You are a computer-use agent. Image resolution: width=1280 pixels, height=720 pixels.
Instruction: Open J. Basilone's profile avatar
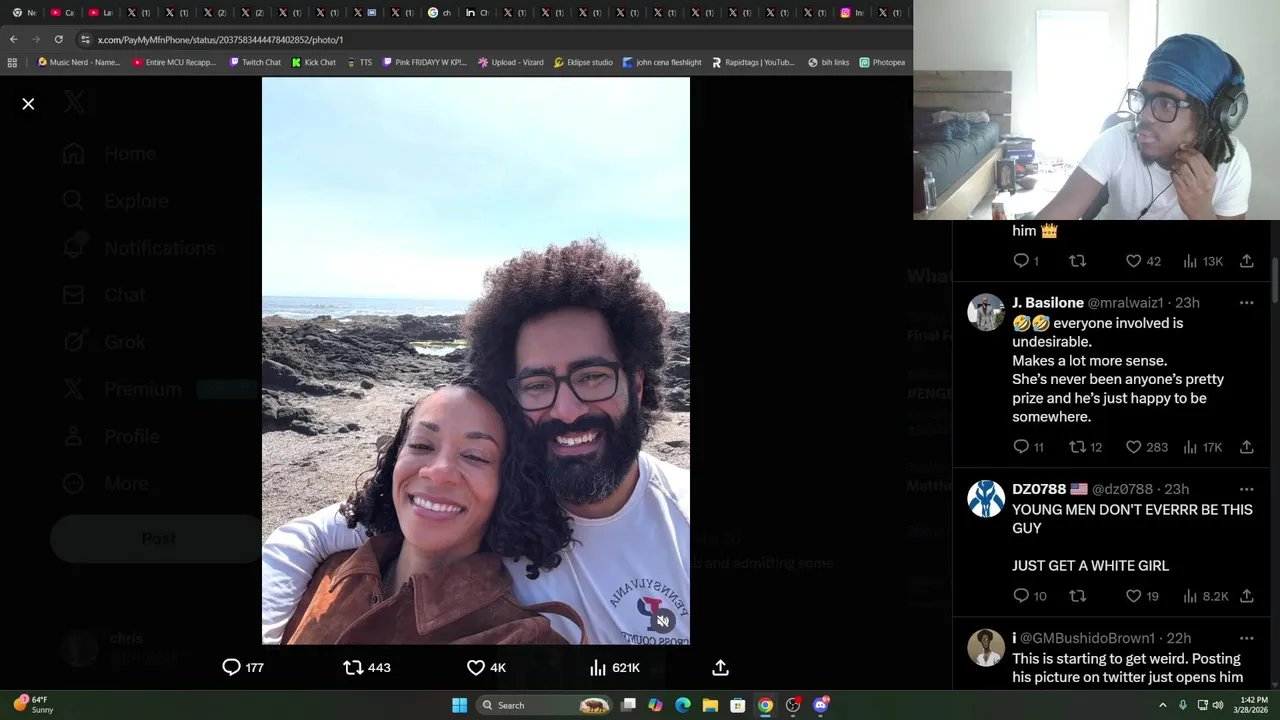click(x=985, y=313)
